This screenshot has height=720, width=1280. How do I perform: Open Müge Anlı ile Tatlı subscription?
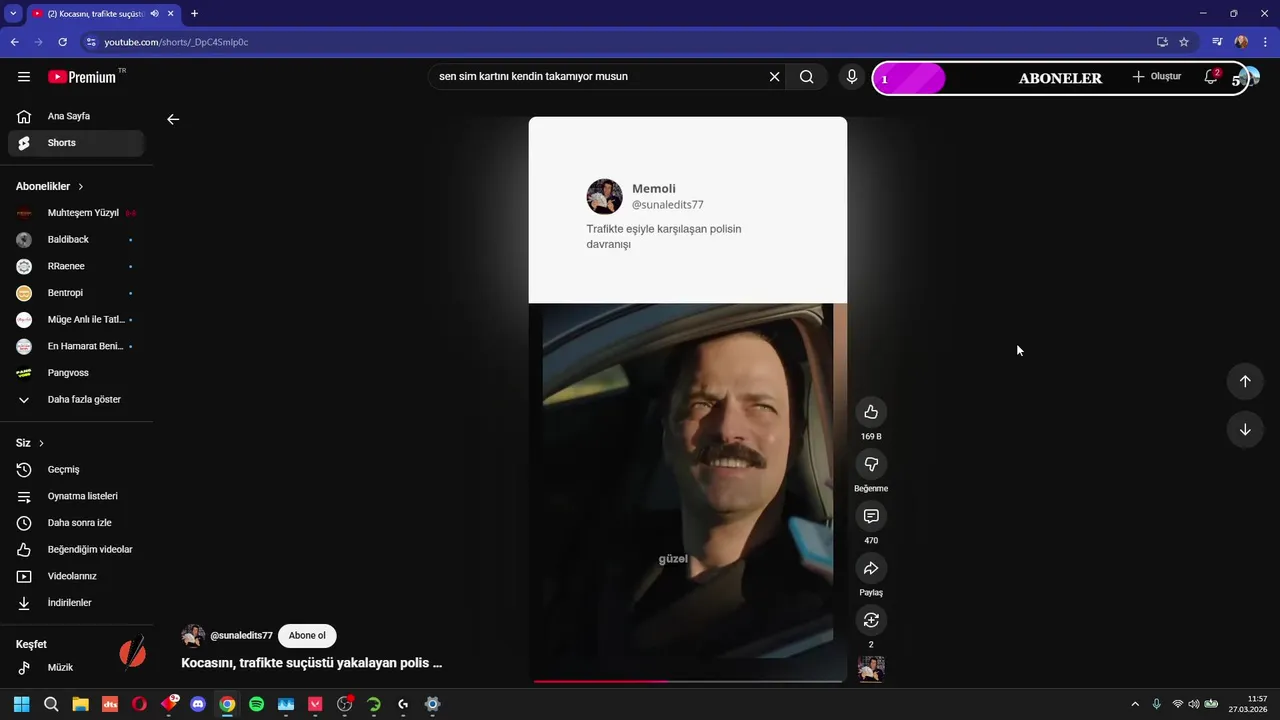76,320
